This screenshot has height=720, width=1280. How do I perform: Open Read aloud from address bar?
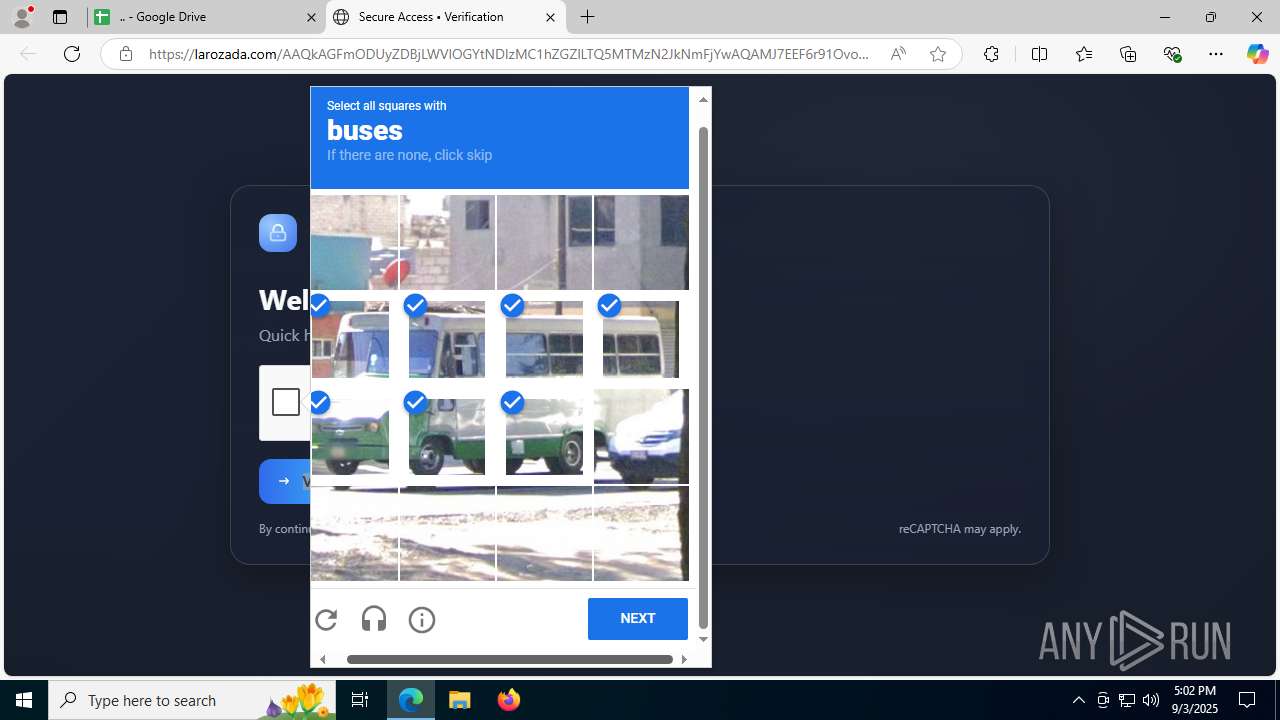[898, 54]
